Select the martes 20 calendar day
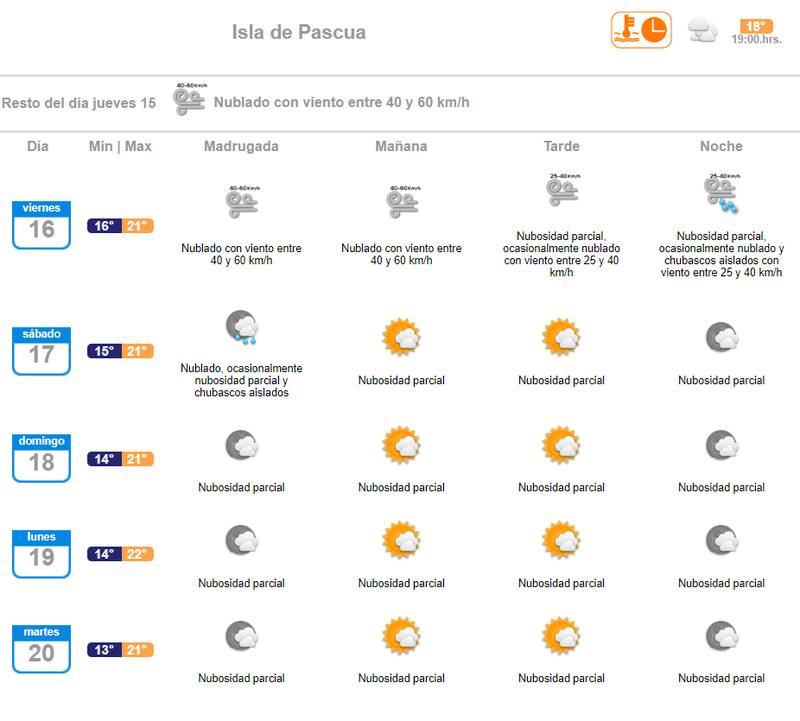Screen dimensions: 800x721 (x=41, y=648)
